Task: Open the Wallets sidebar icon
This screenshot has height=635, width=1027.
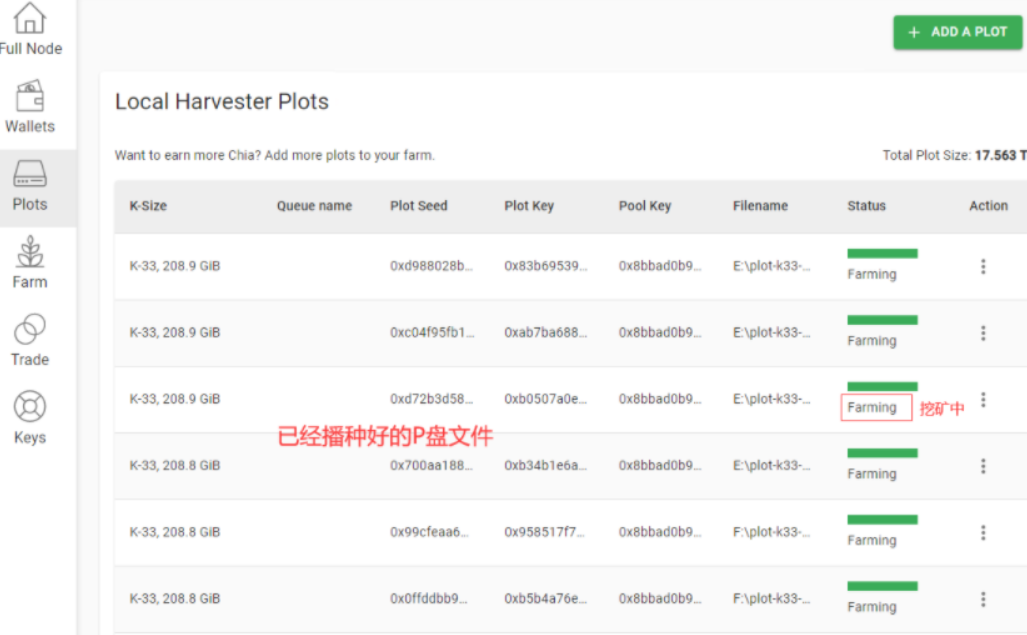Action: click(30, 96)
